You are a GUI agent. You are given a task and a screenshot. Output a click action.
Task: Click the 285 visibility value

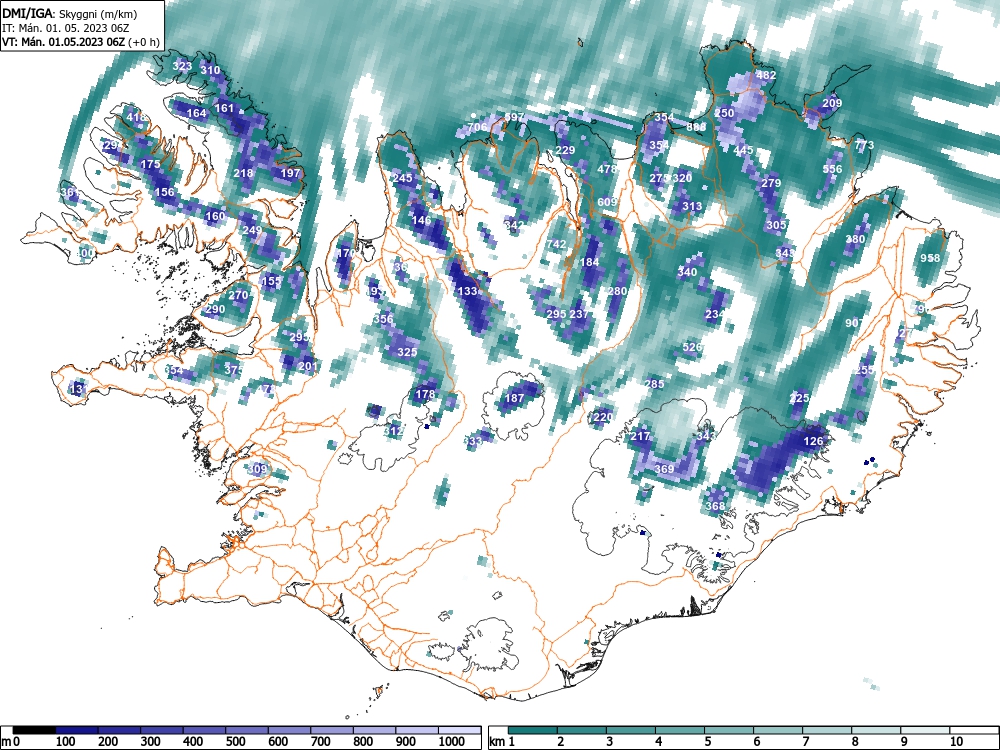click(654, 384)
